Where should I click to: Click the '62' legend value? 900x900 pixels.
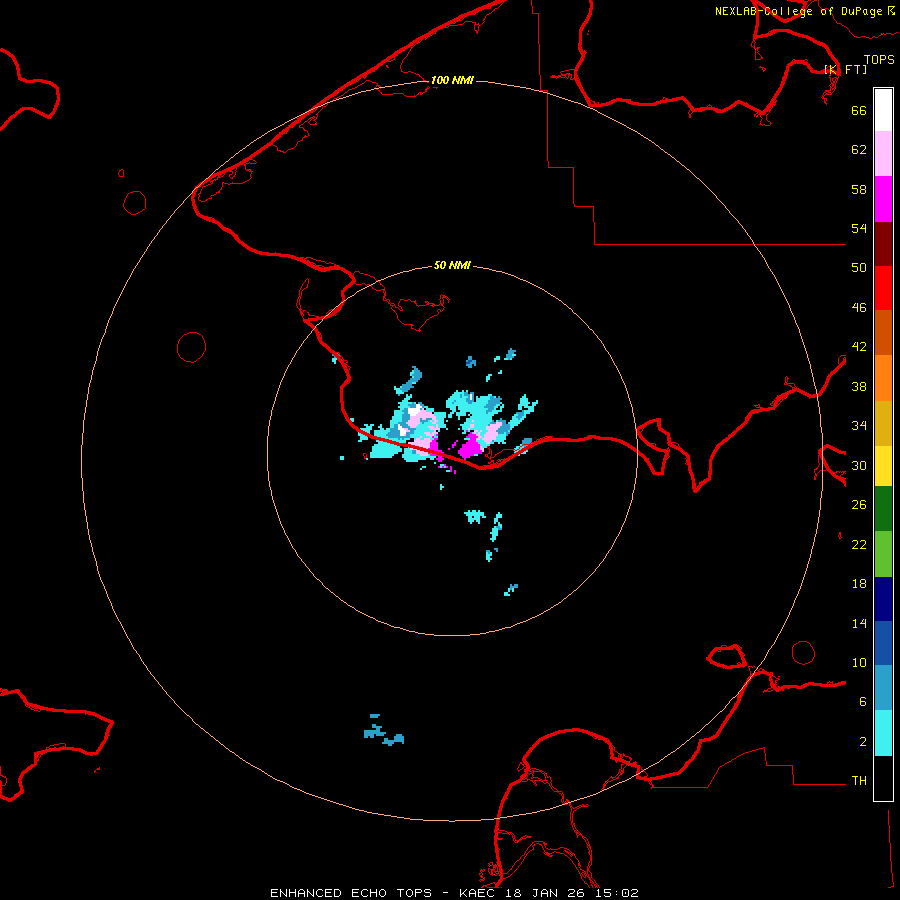pos(859,149)
